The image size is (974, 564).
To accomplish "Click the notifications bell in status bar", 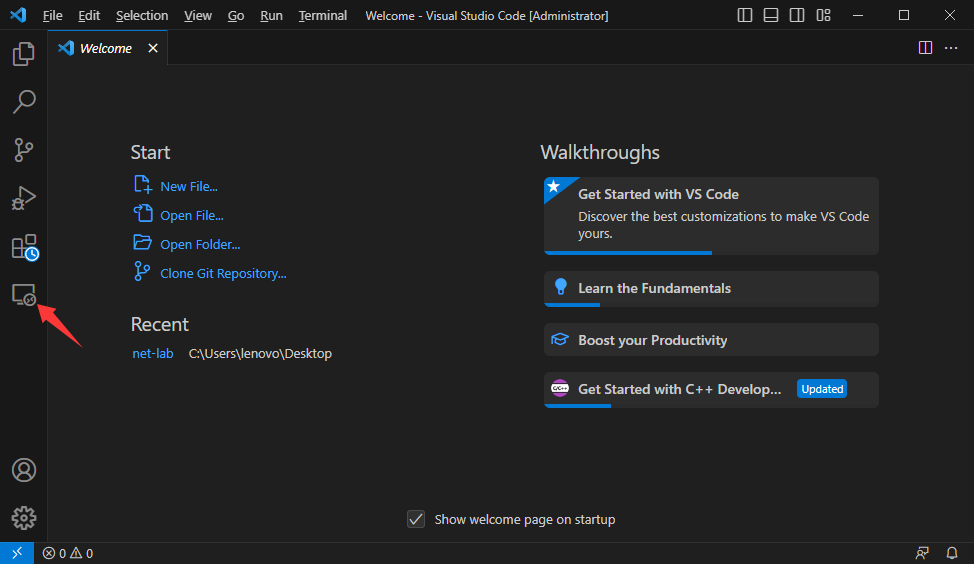I will 952,553.
